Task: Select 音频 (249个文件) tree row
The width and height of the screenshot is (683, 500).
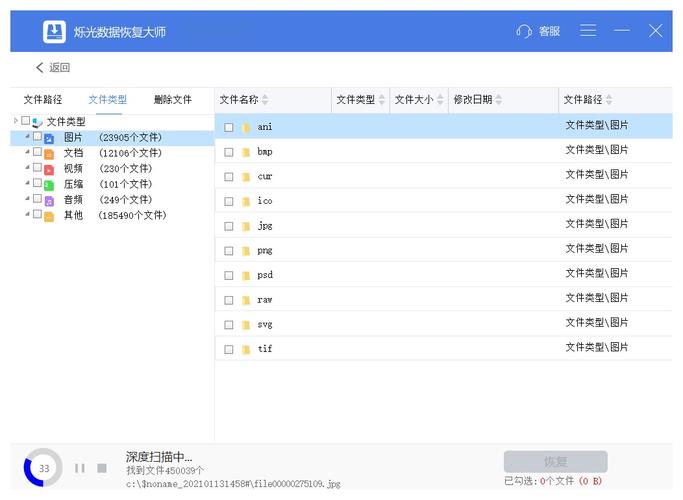Action: 112,200
